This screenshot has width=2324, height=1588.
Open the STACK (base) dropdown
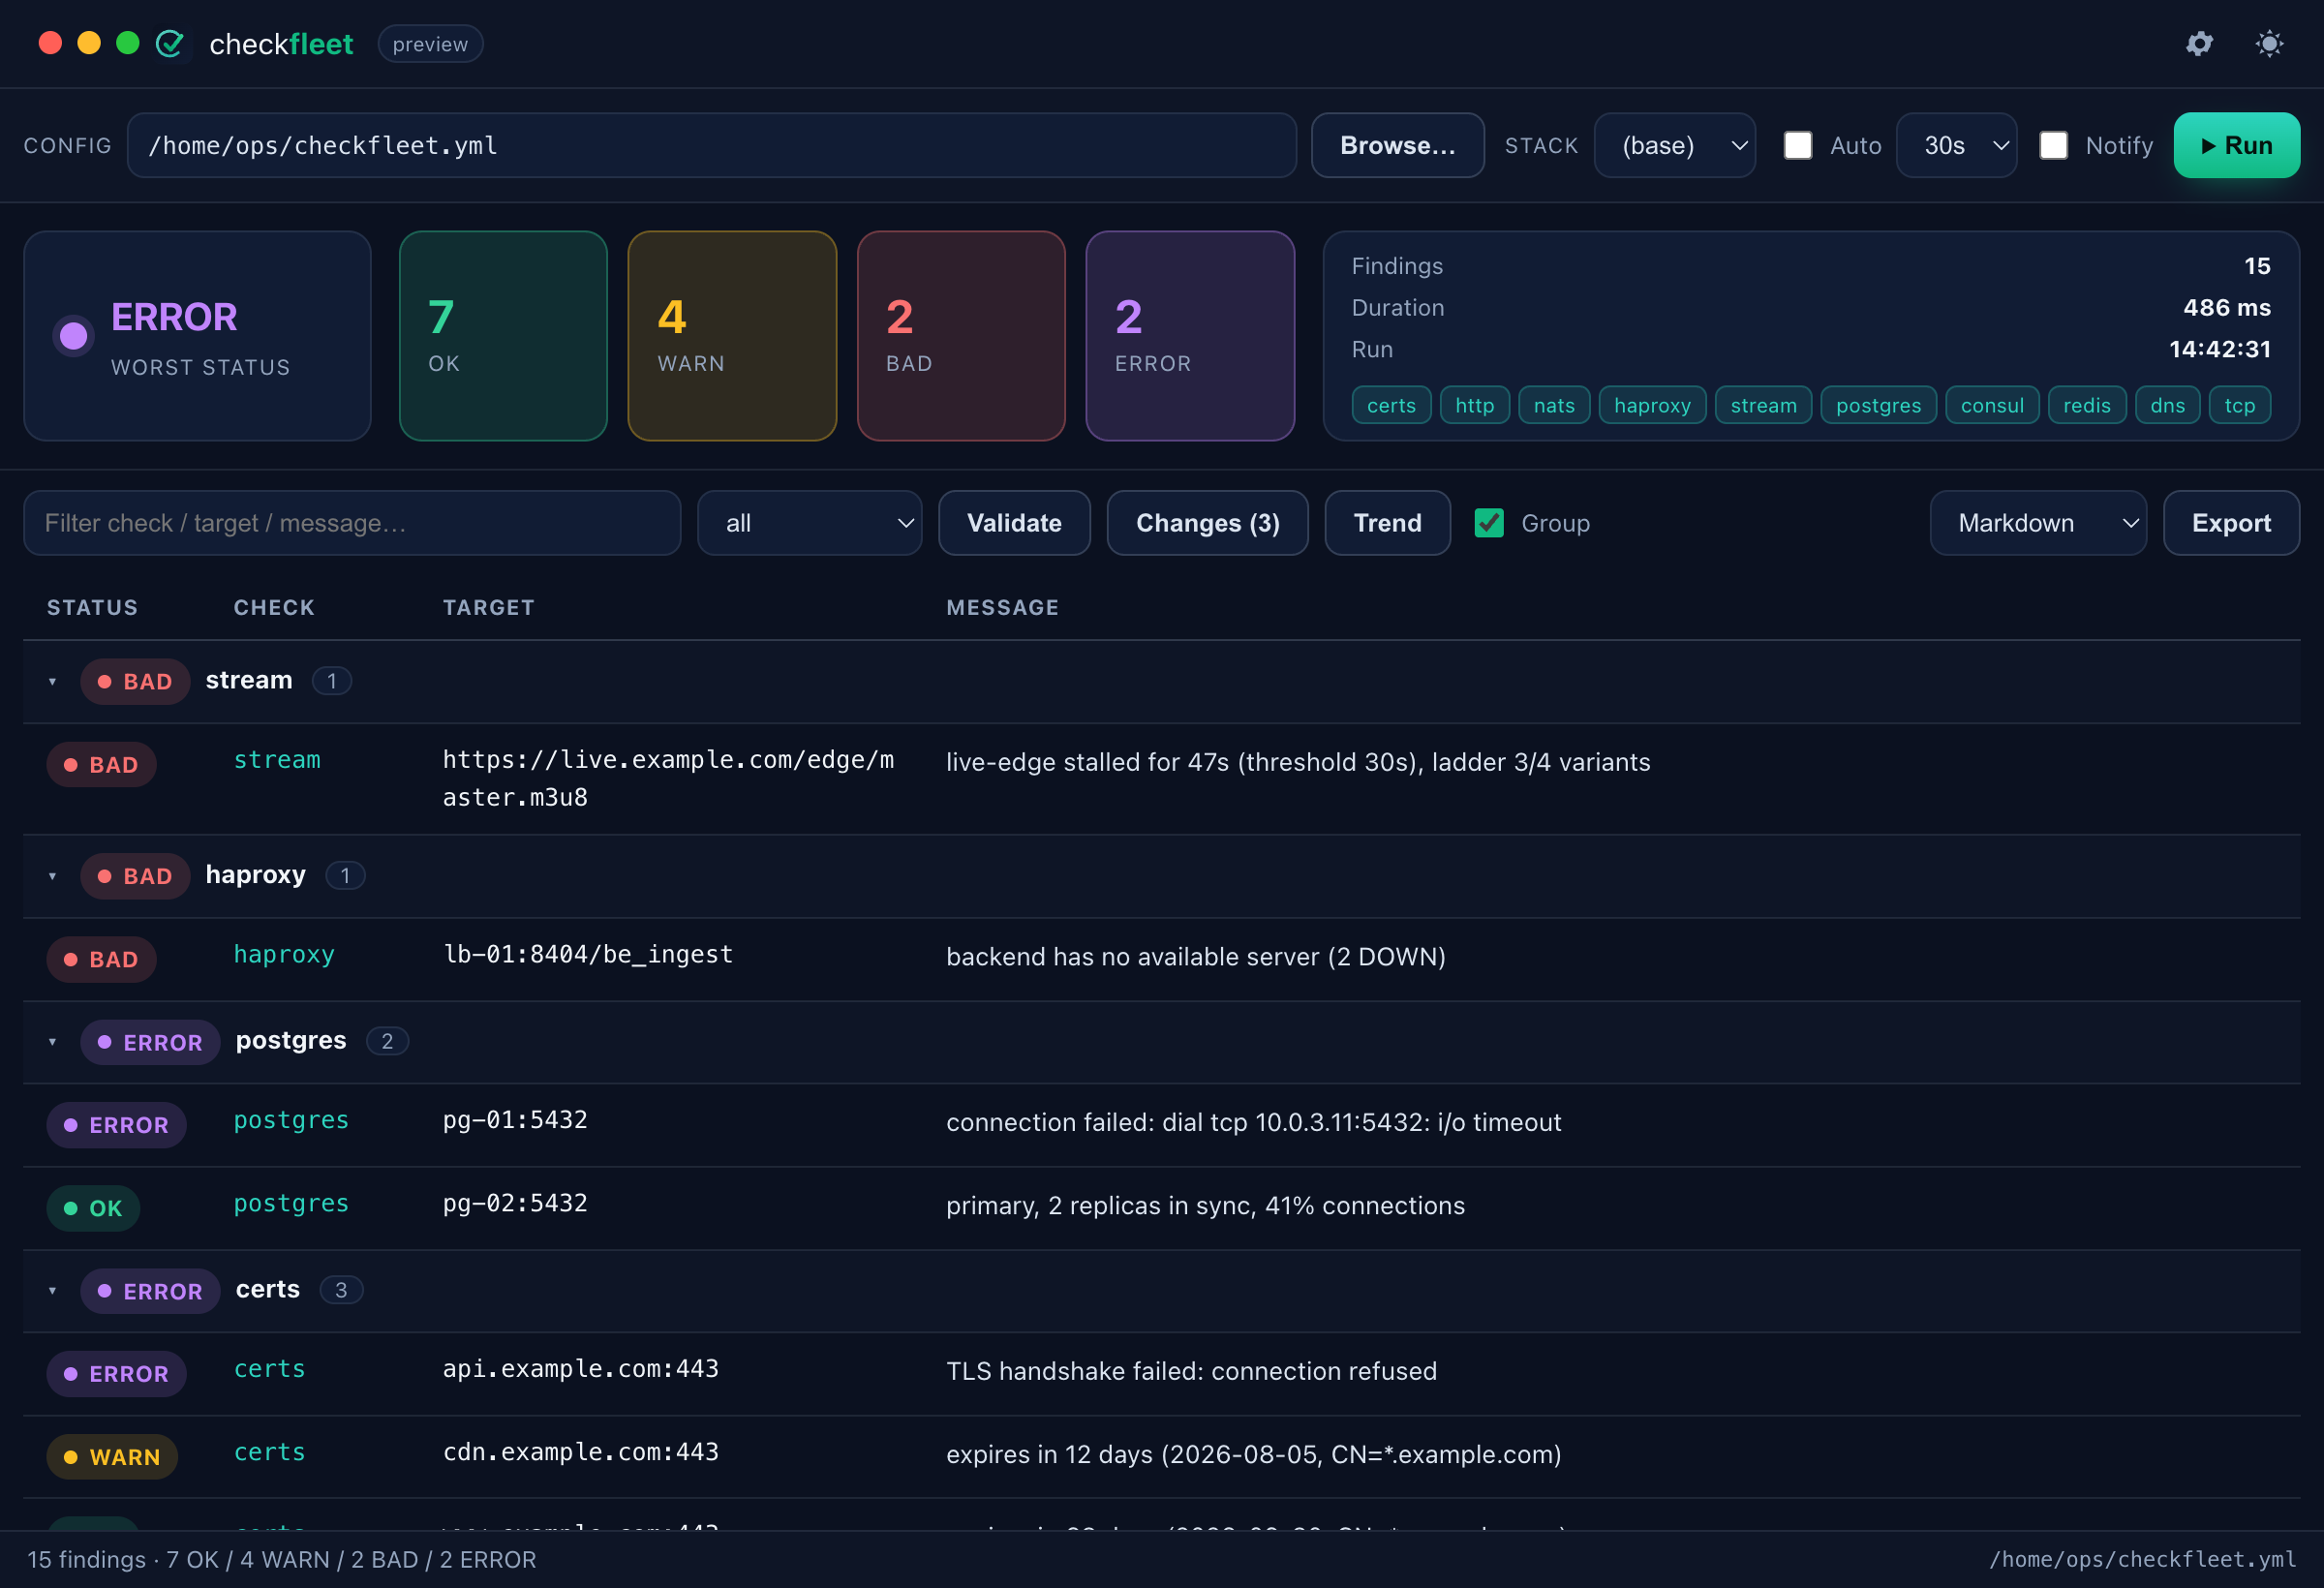[x=1674, y=145]
